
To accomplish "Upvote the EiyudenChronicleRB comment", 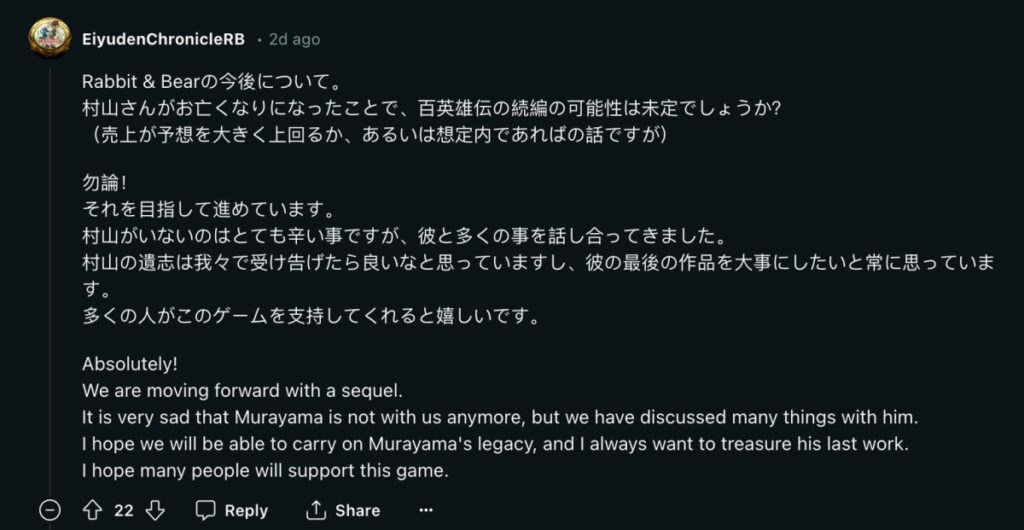I will (93, 510).
